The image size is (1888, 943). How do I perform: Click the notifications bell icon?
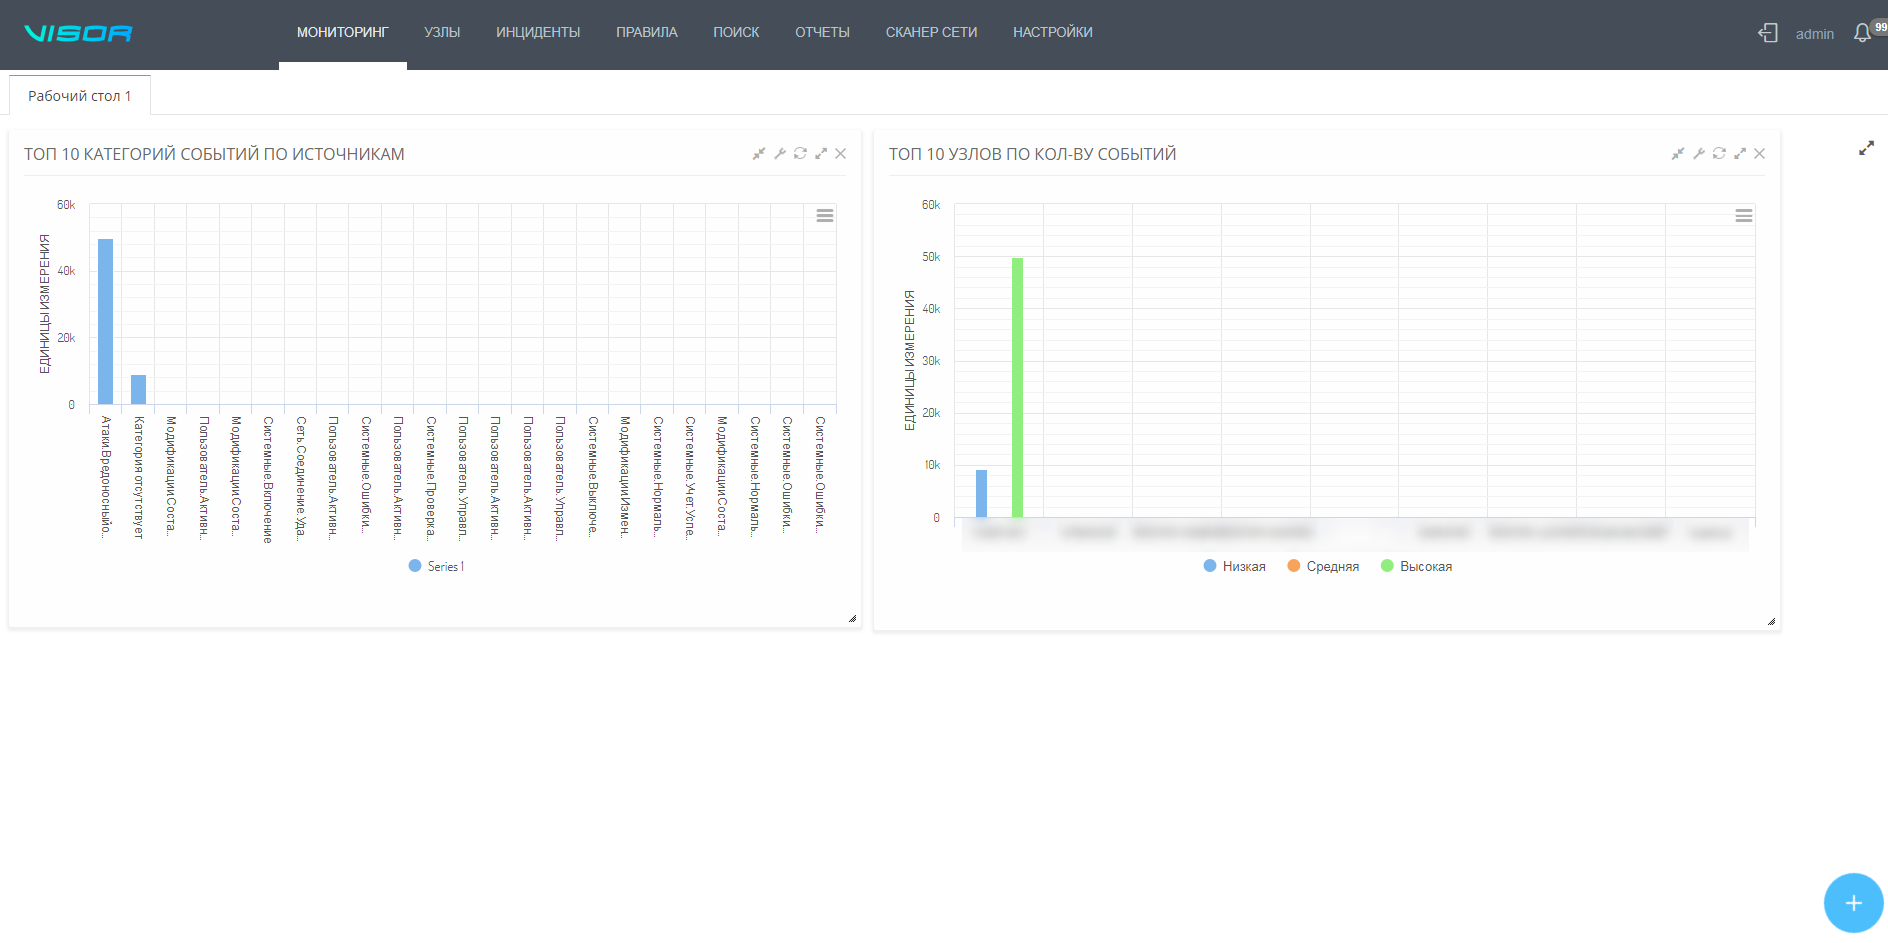[1862, 33]
